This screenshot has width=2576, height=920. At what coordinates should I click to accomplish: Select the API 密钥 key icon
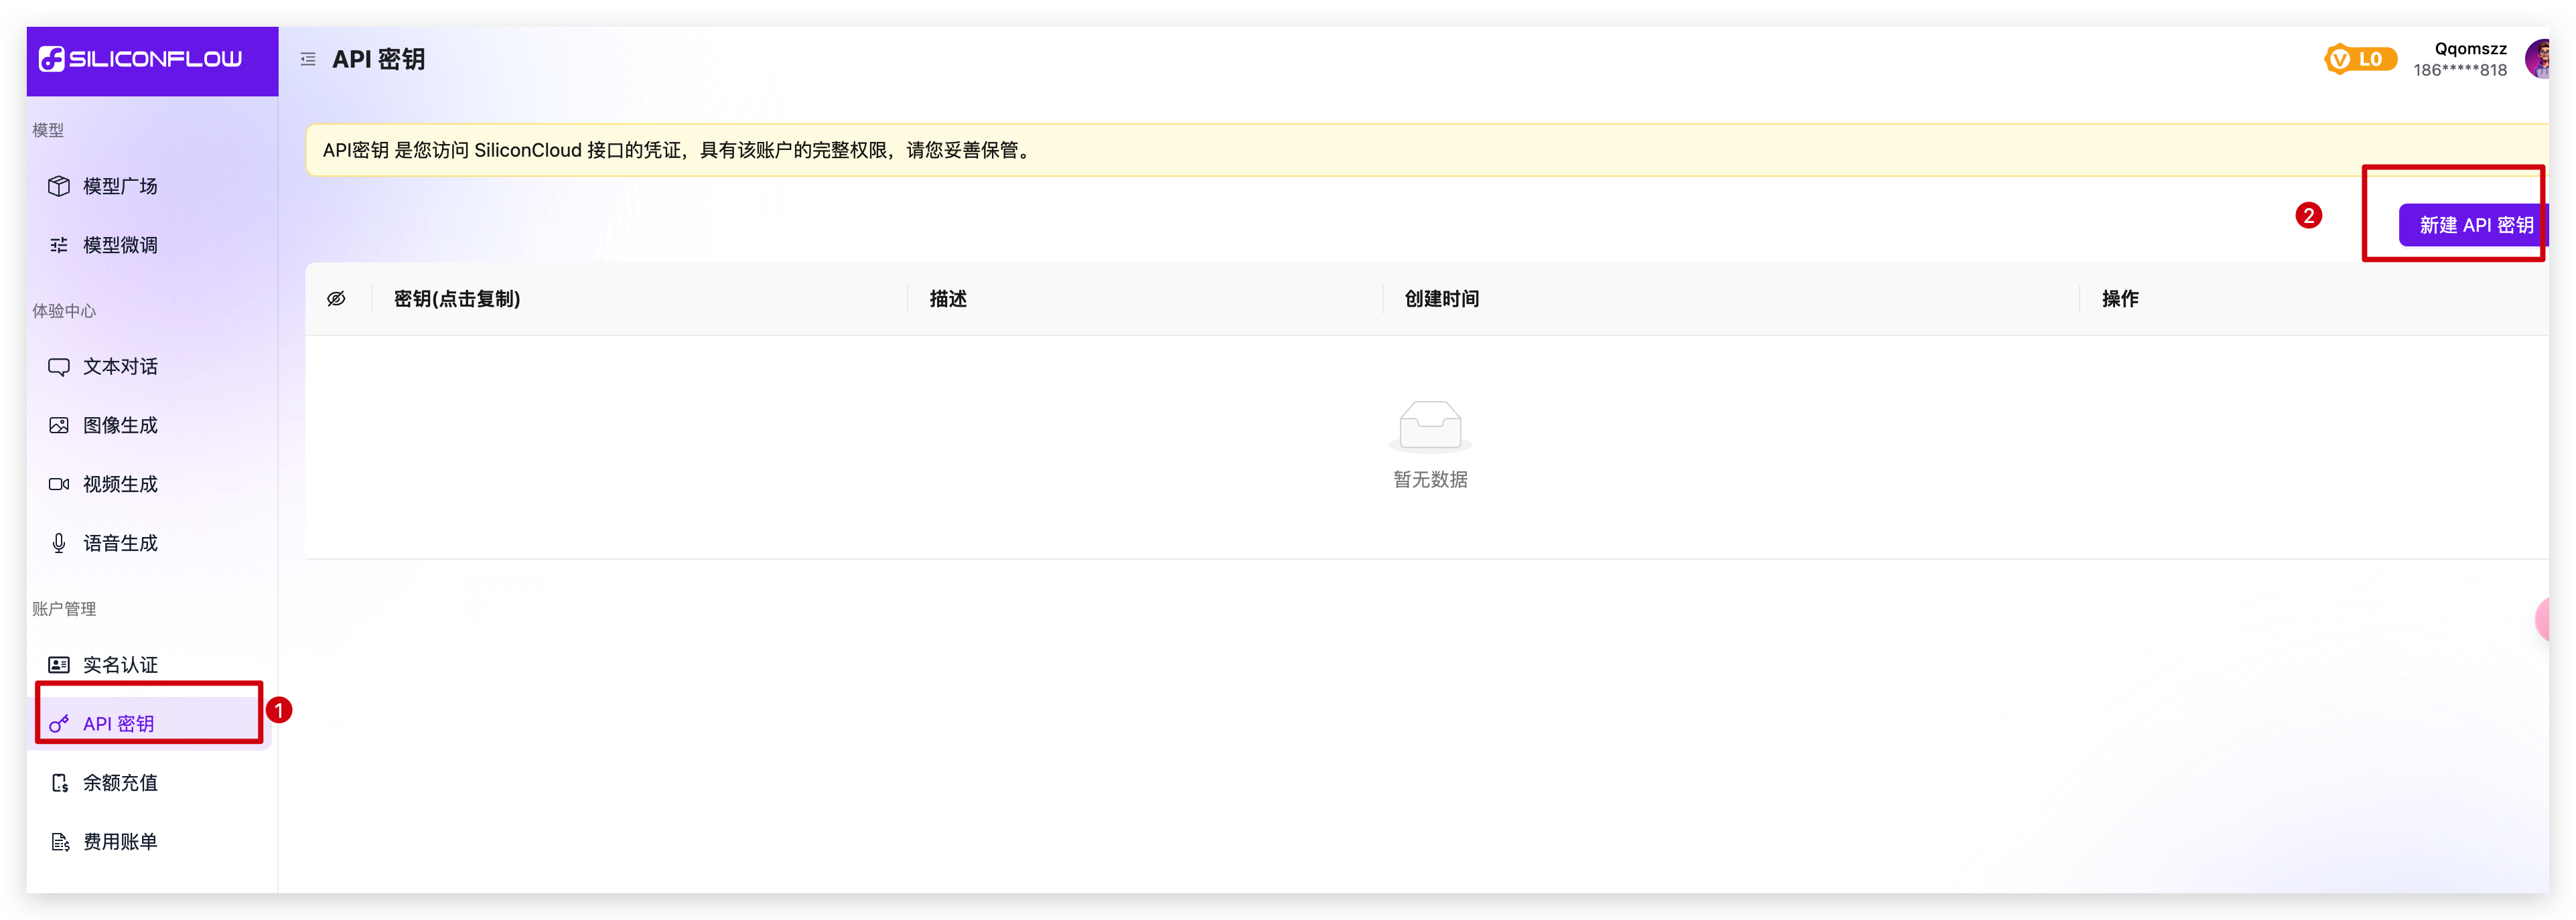point(59,724)
